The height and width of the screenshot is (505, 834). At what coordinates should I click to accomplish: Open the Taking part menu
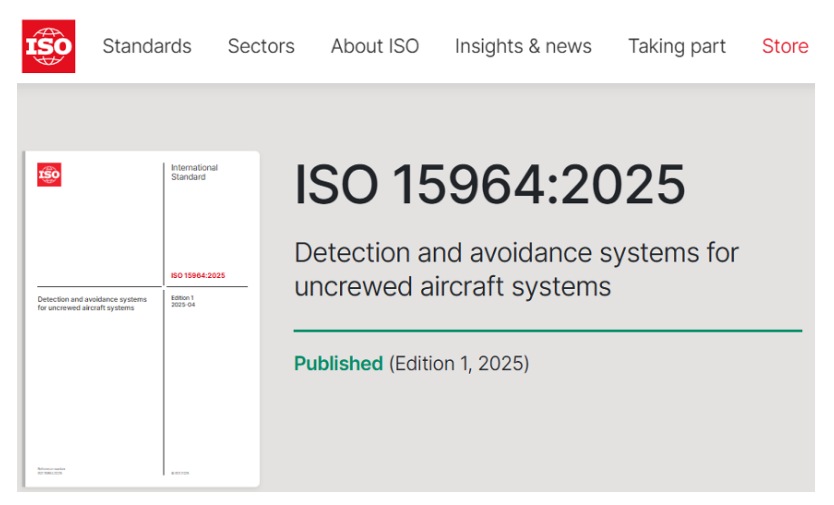677,46
